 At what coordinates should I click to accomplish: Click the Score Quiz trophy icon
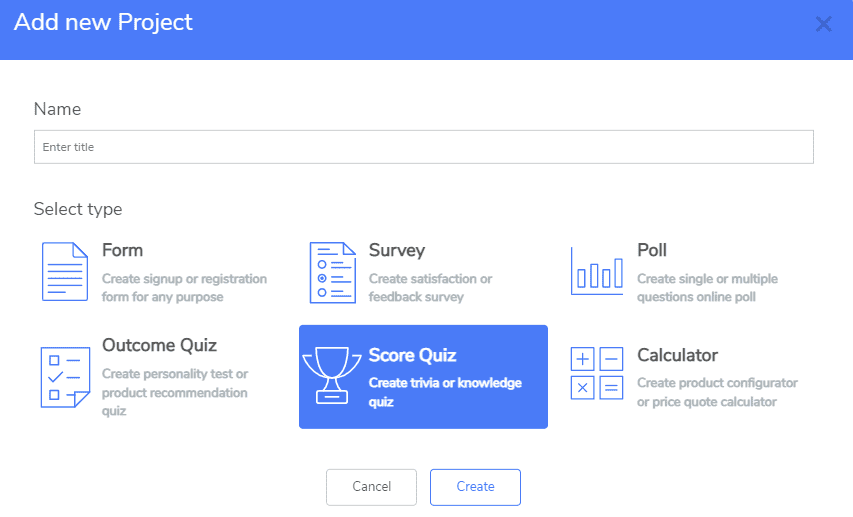332,376
